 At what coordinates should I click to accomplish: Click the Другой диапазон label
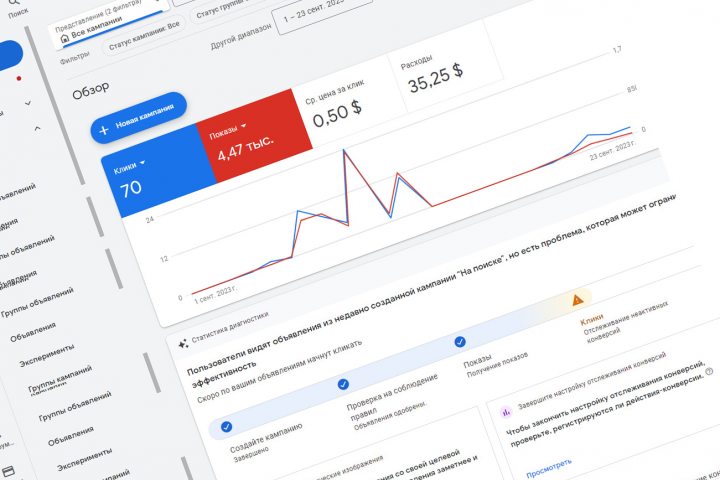tap(241, 36)
